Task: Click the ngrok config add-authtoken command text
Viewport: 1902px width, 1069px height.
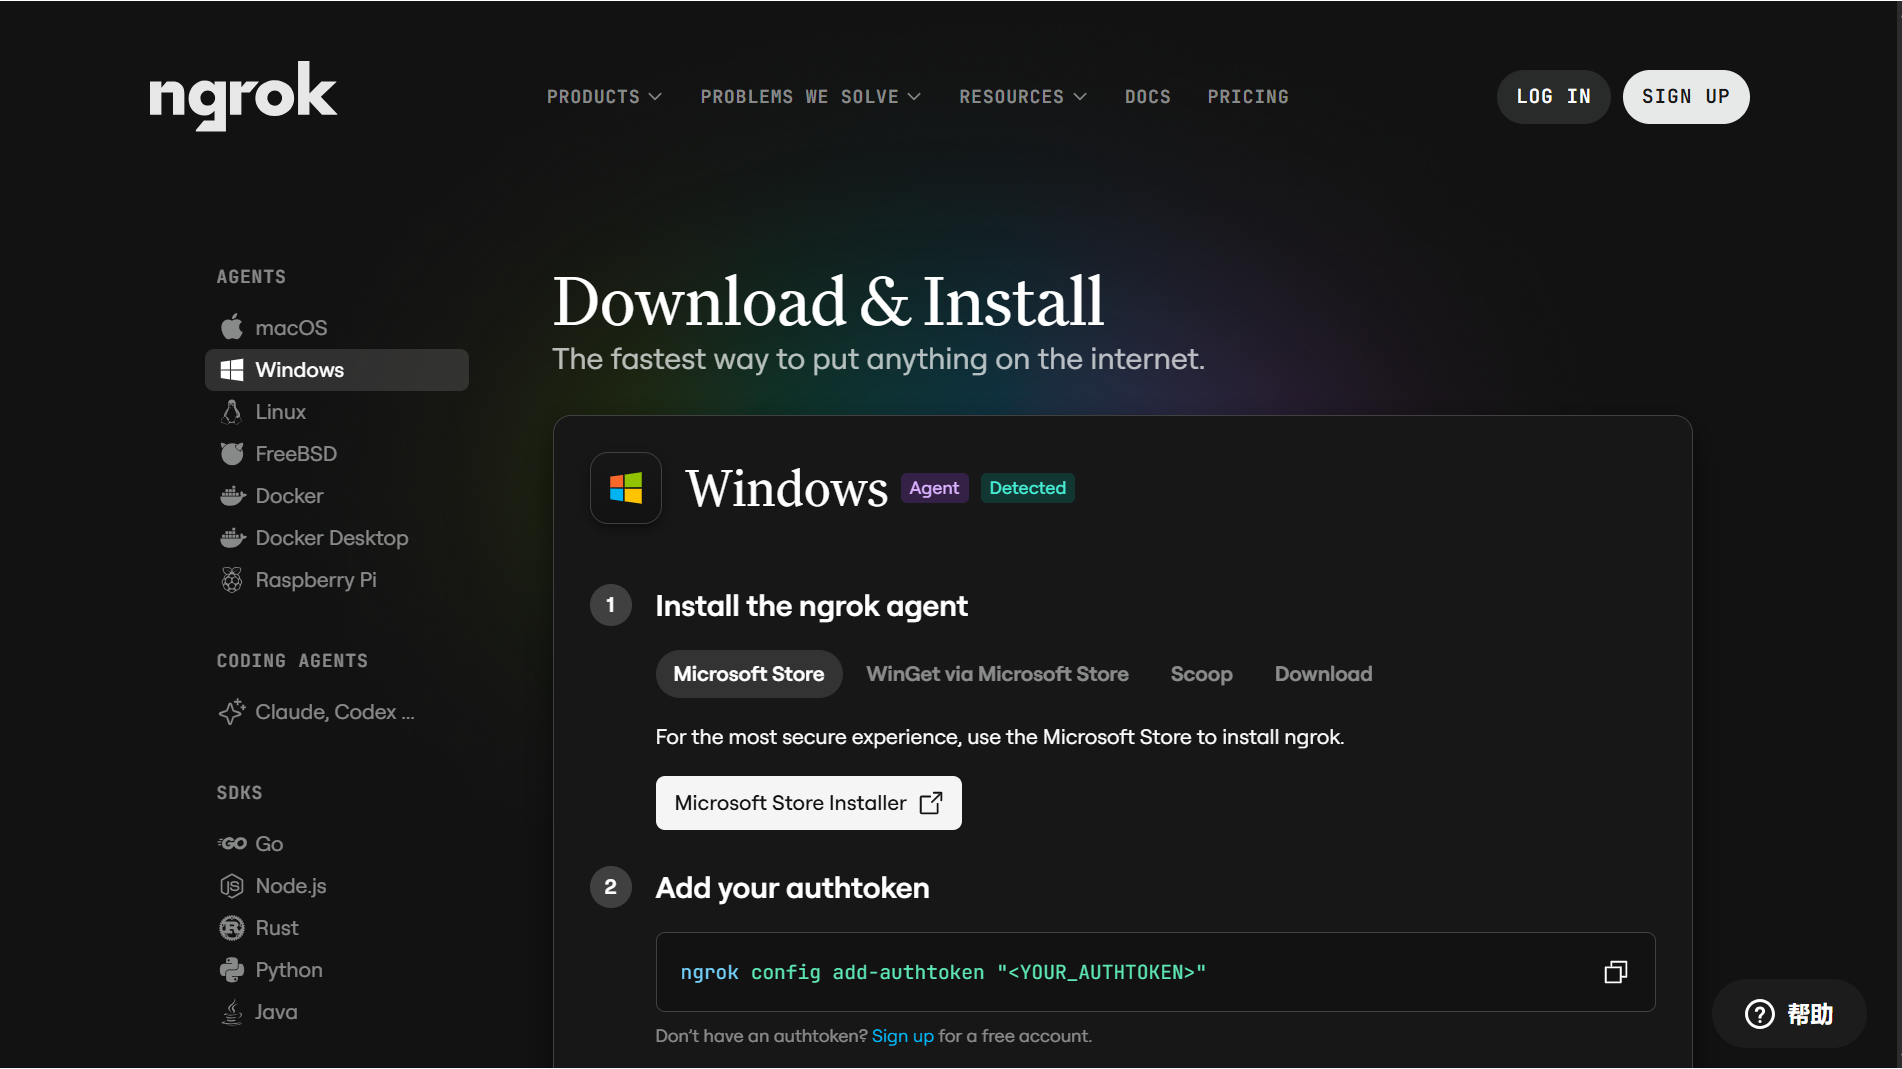Action: [943, 972]
